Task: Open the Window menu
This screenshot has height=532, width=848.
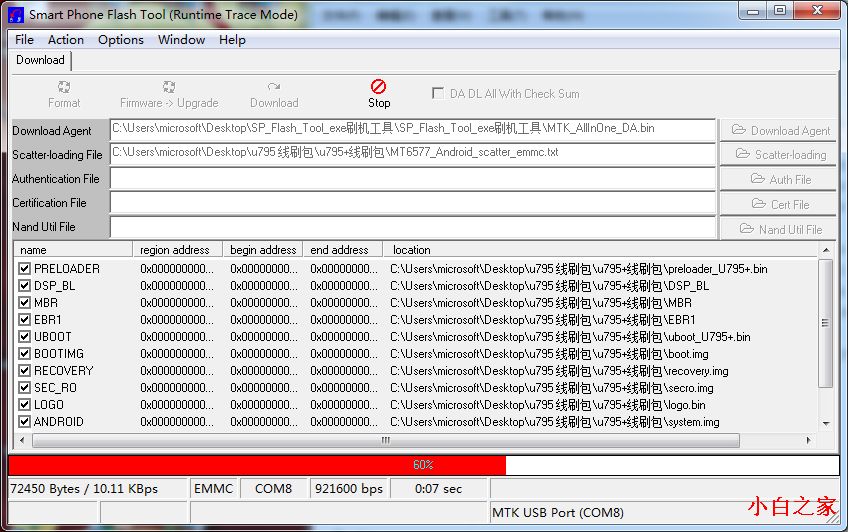Action: click(x=181, y=39)
